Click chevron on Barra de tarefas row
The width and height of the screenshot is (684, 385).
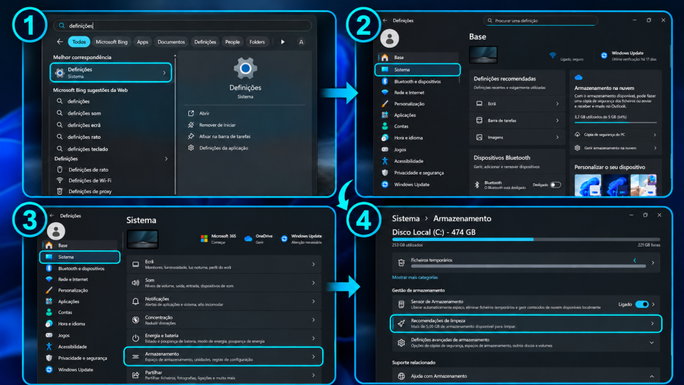[557, 120]
